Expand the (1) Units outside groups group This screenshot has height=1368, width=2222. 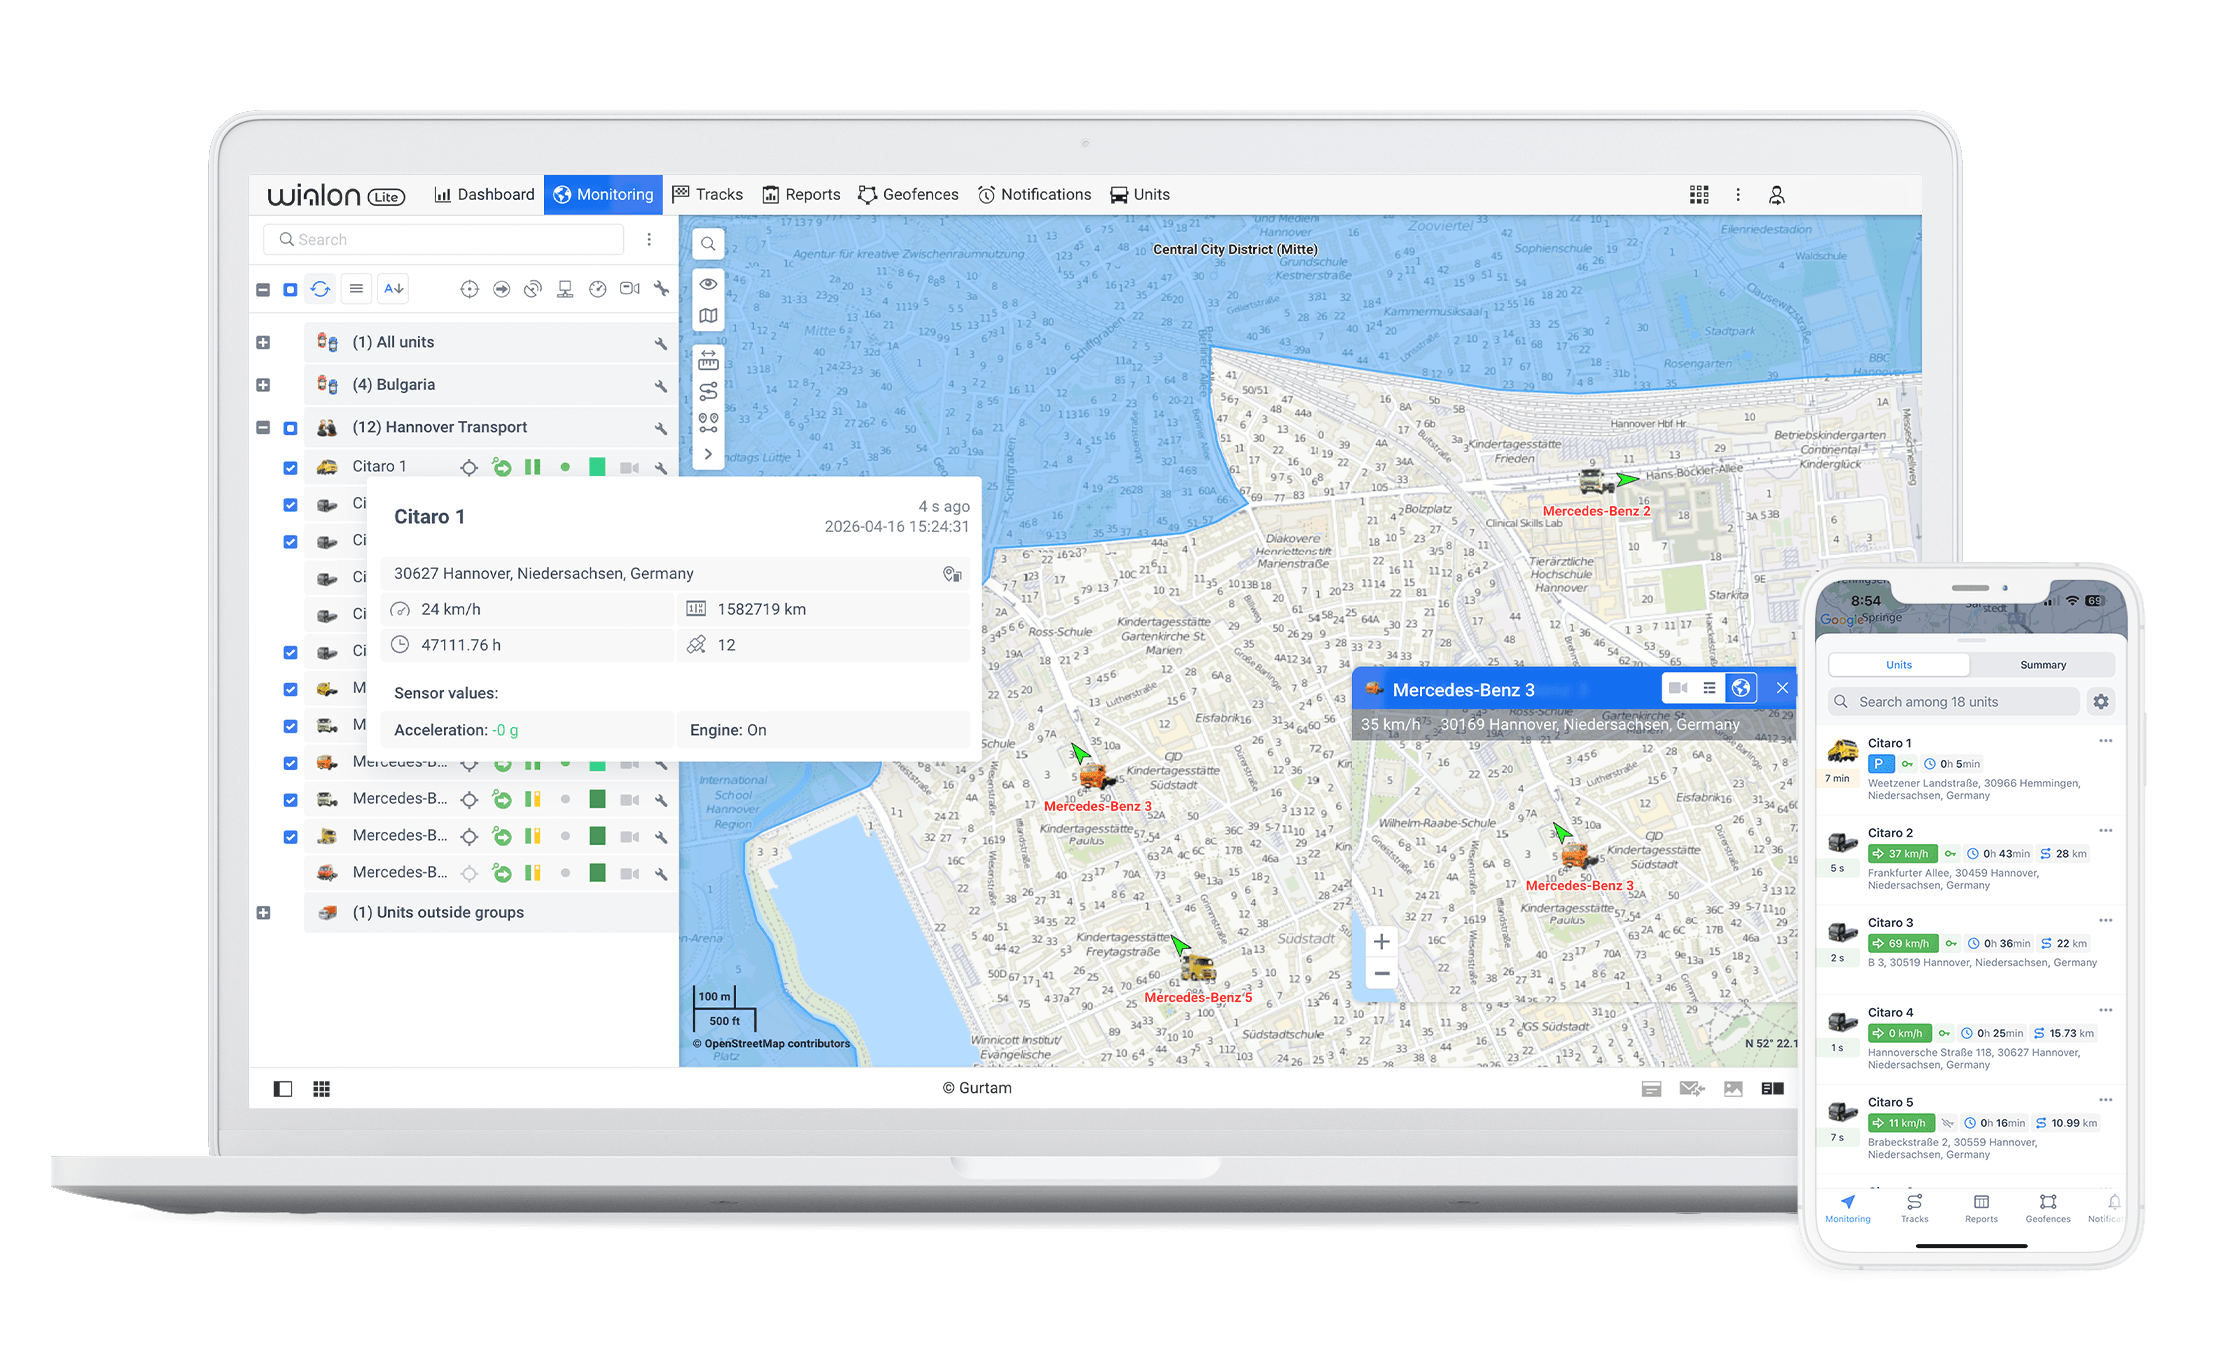(263, 913)
